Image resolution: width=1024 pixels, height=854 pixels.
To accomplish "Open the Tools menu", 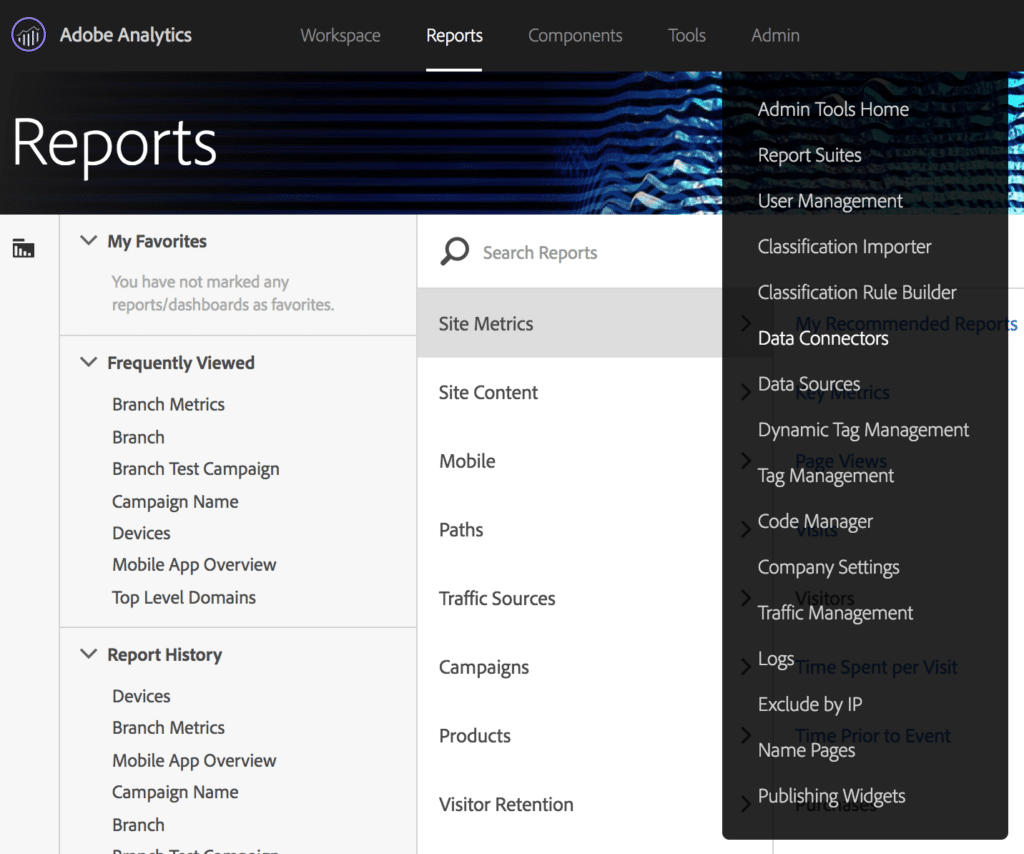I will click(x=686, y=35).
